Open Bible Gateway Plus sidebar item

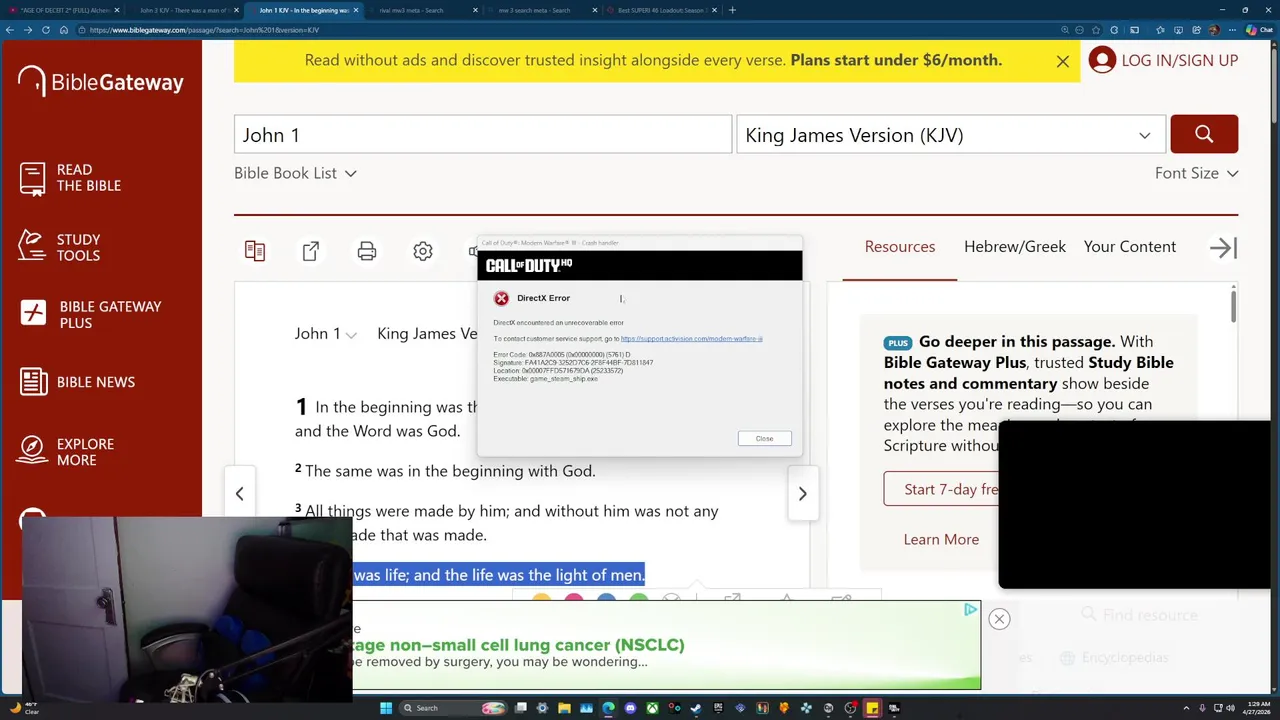(90, 315)
